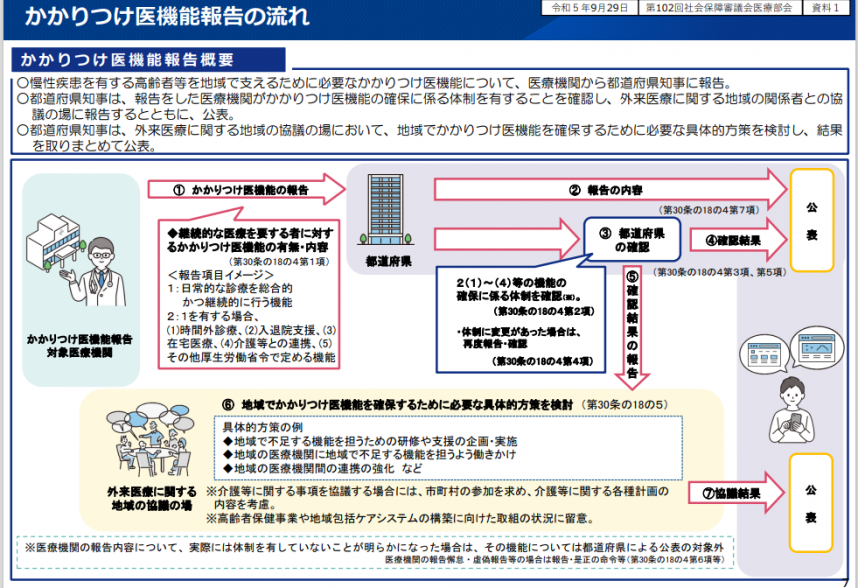
Task: Click the ② 報告の内容 arrow
Action: [610, 188]
